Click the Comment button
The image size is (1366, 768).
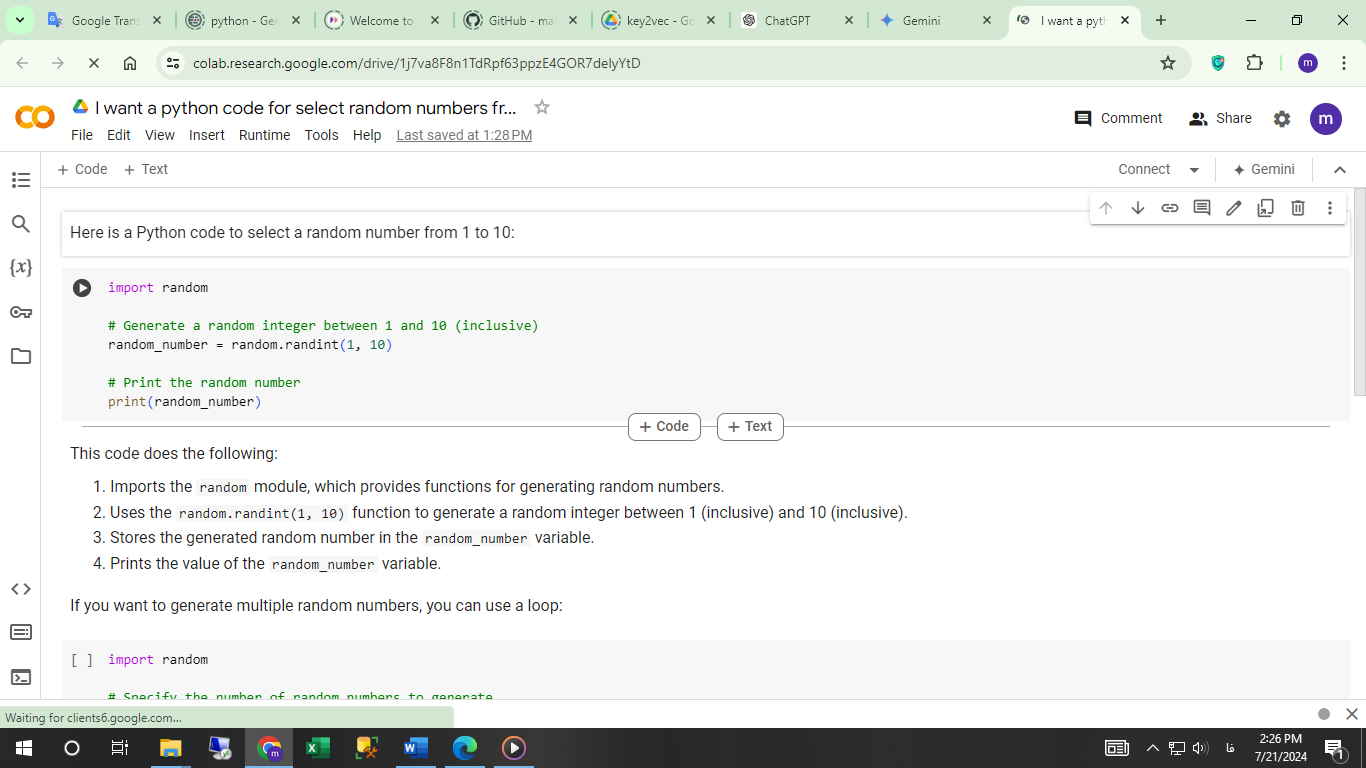1118,118
